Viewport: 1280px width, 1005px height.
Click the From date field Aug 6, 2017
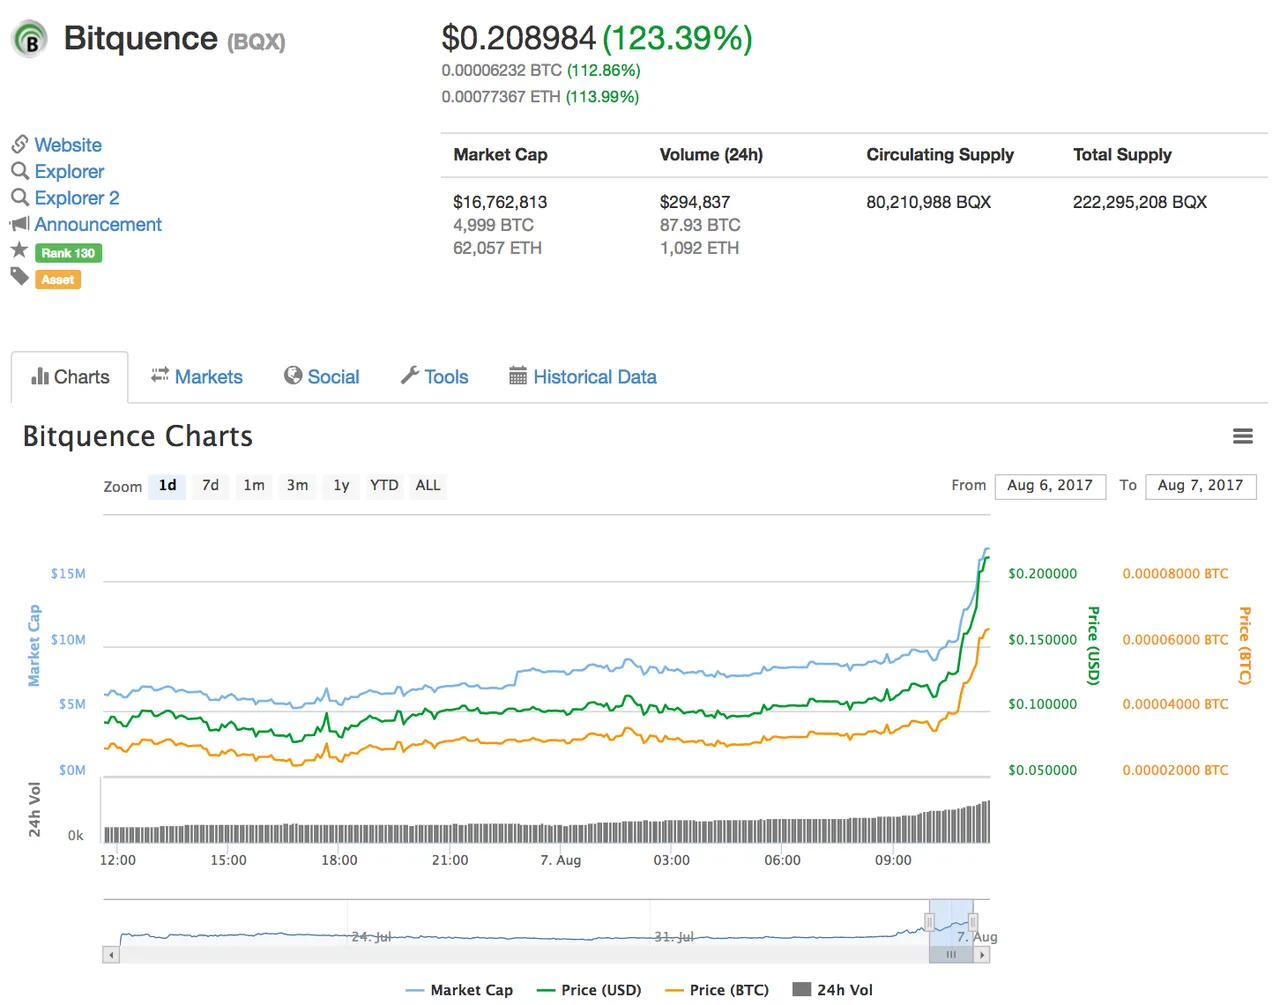pyautogui.click(x=1050, y=486)
